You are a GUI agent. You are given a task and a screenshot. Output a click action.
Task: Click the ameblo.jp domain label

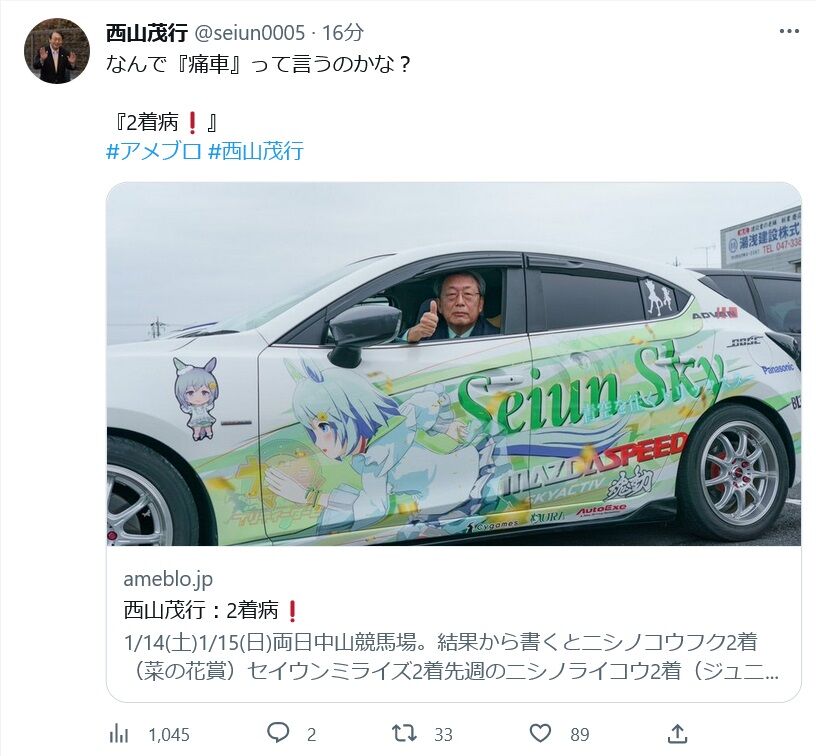coord(168,579)
